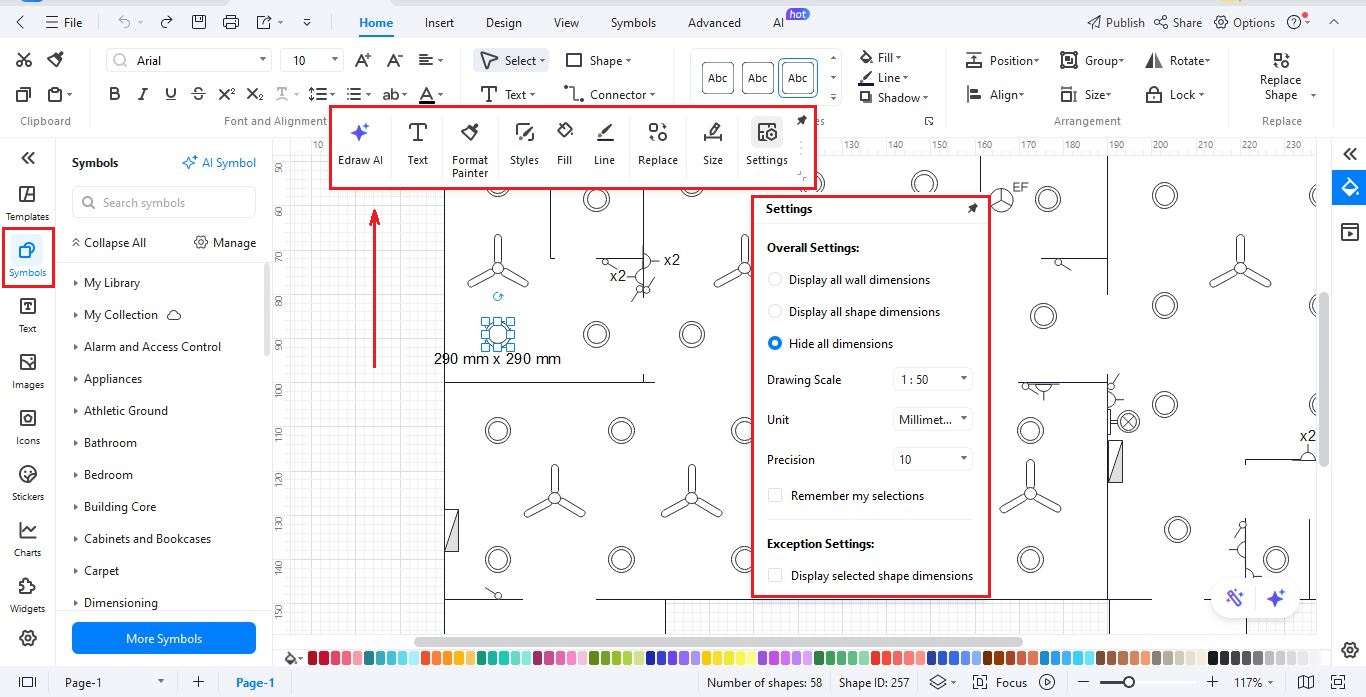Pin the Settings panel

pos(972,209)
